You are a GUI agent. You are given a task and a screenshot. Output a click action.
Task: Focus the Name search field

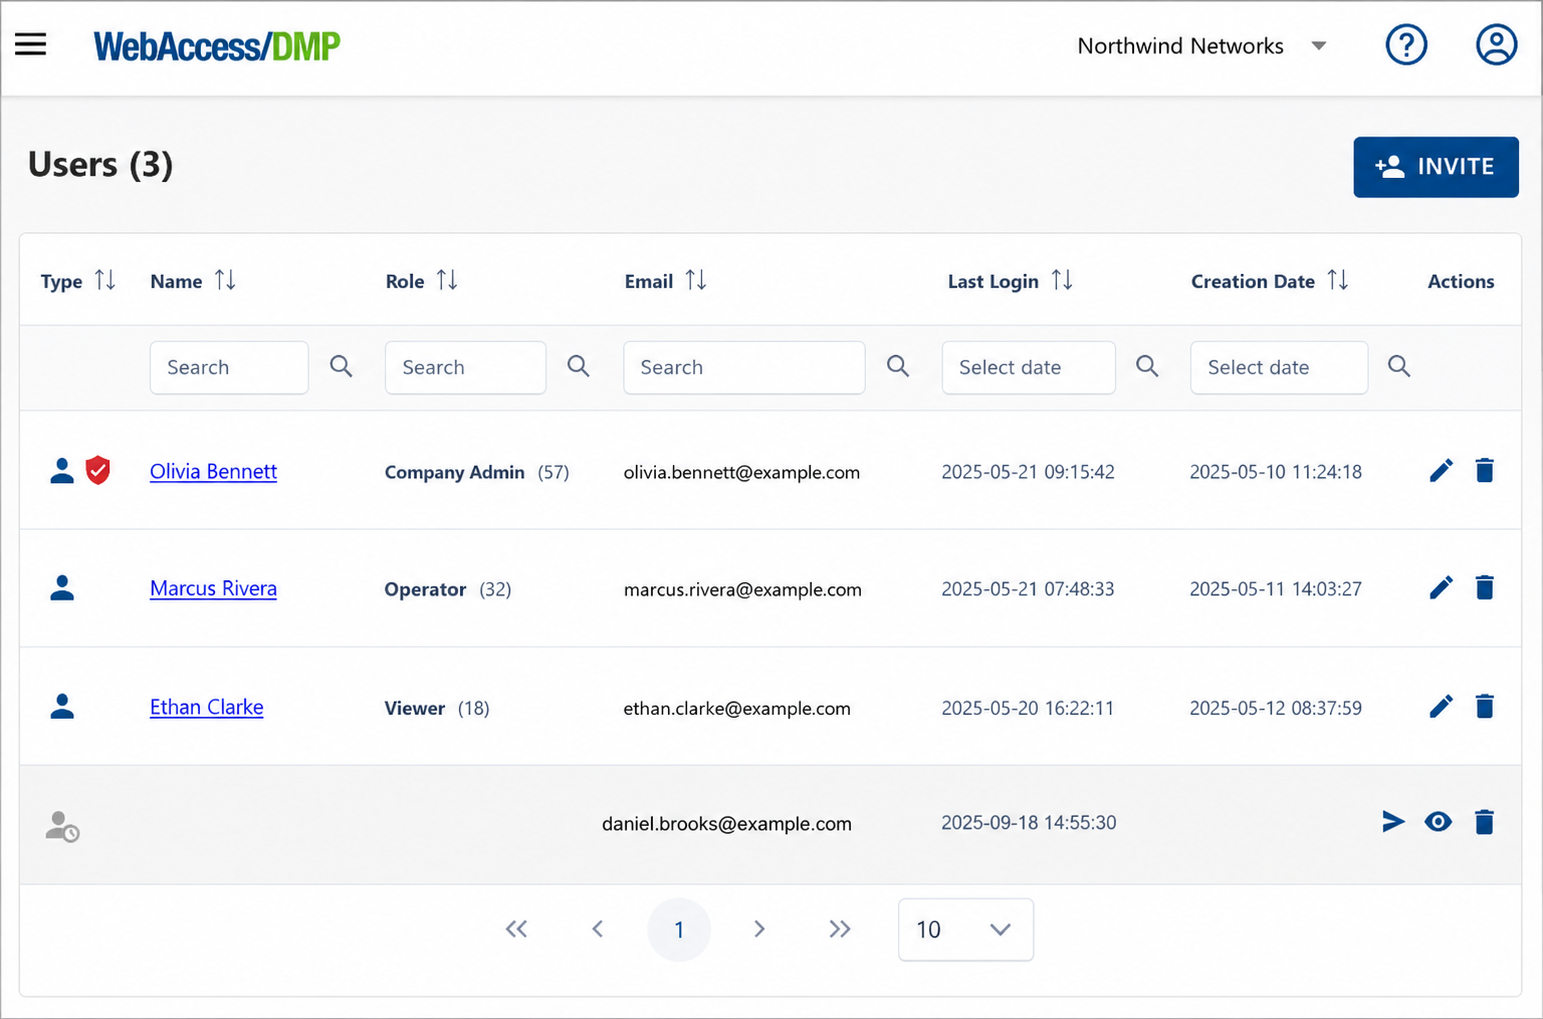click(229, 367)
